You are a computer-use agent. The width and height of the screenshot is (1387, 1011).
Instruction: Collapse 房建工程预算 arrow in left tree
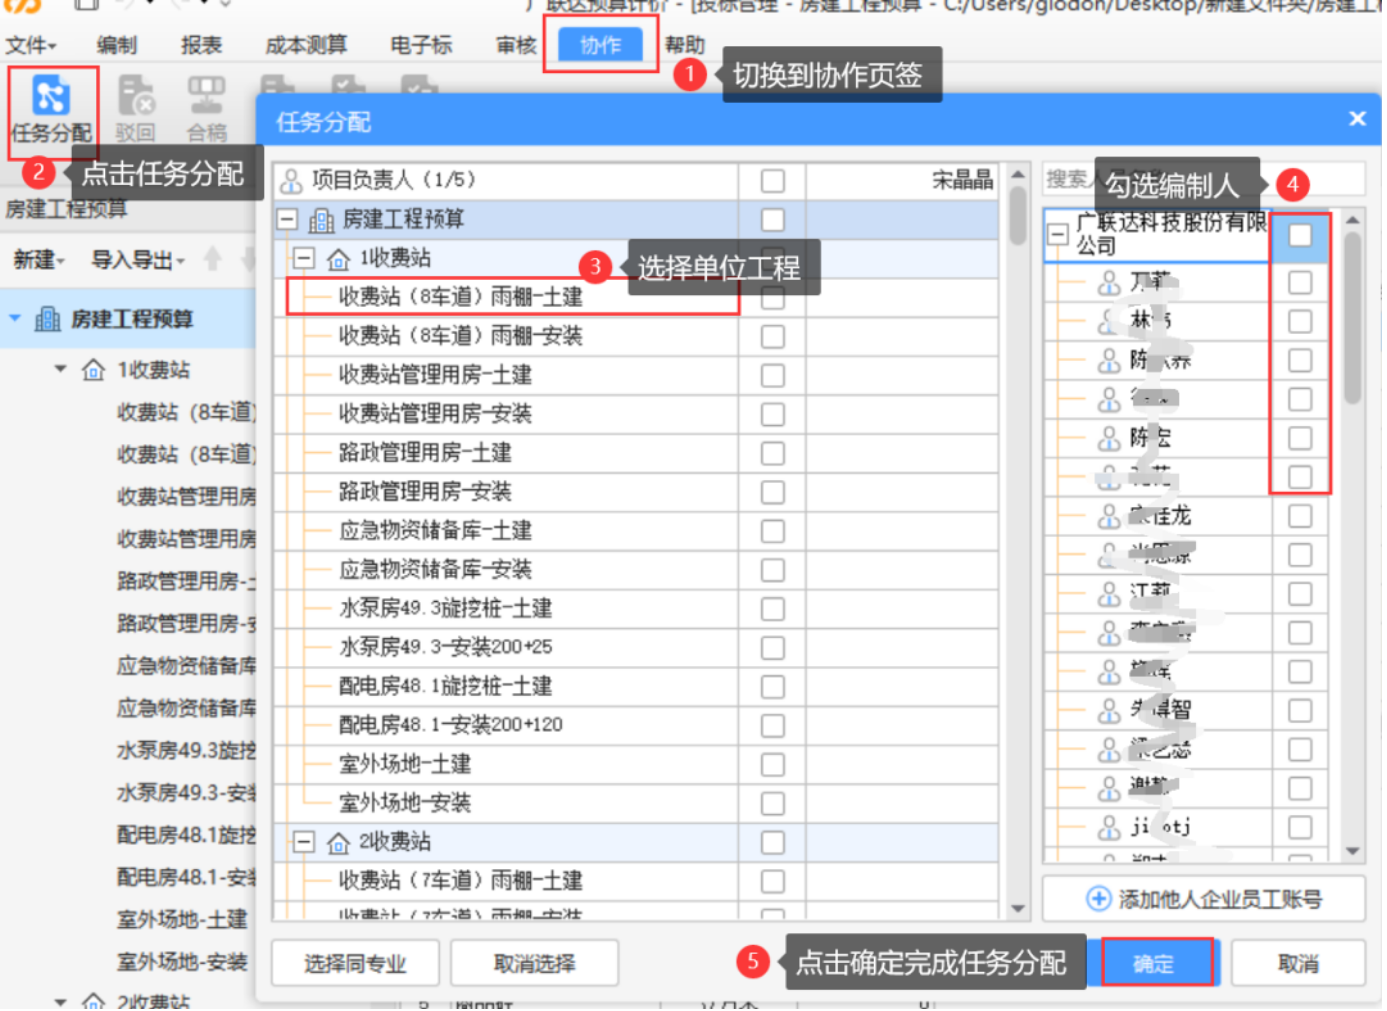[x=15, y=319]
